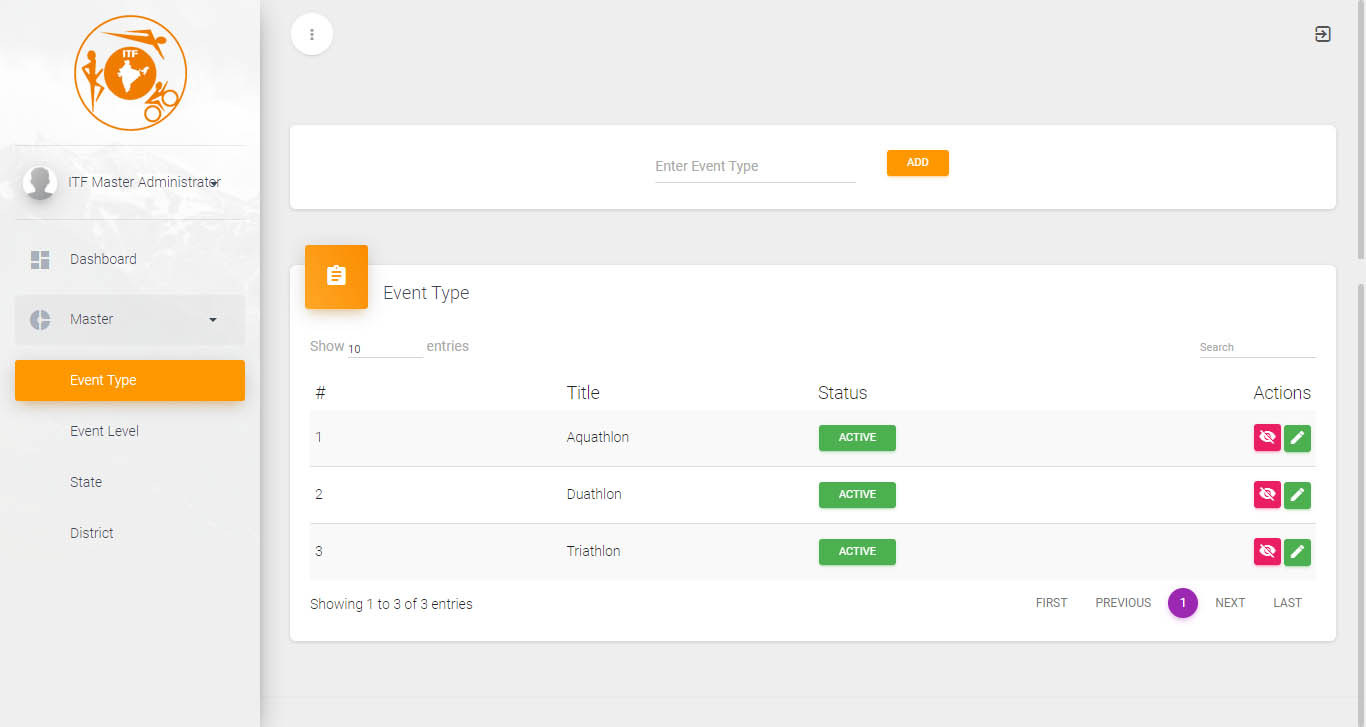The width and height of the screenshot is (1366, 727).
Task: Focus the table Search field
Action: [x=1257, y=347]
